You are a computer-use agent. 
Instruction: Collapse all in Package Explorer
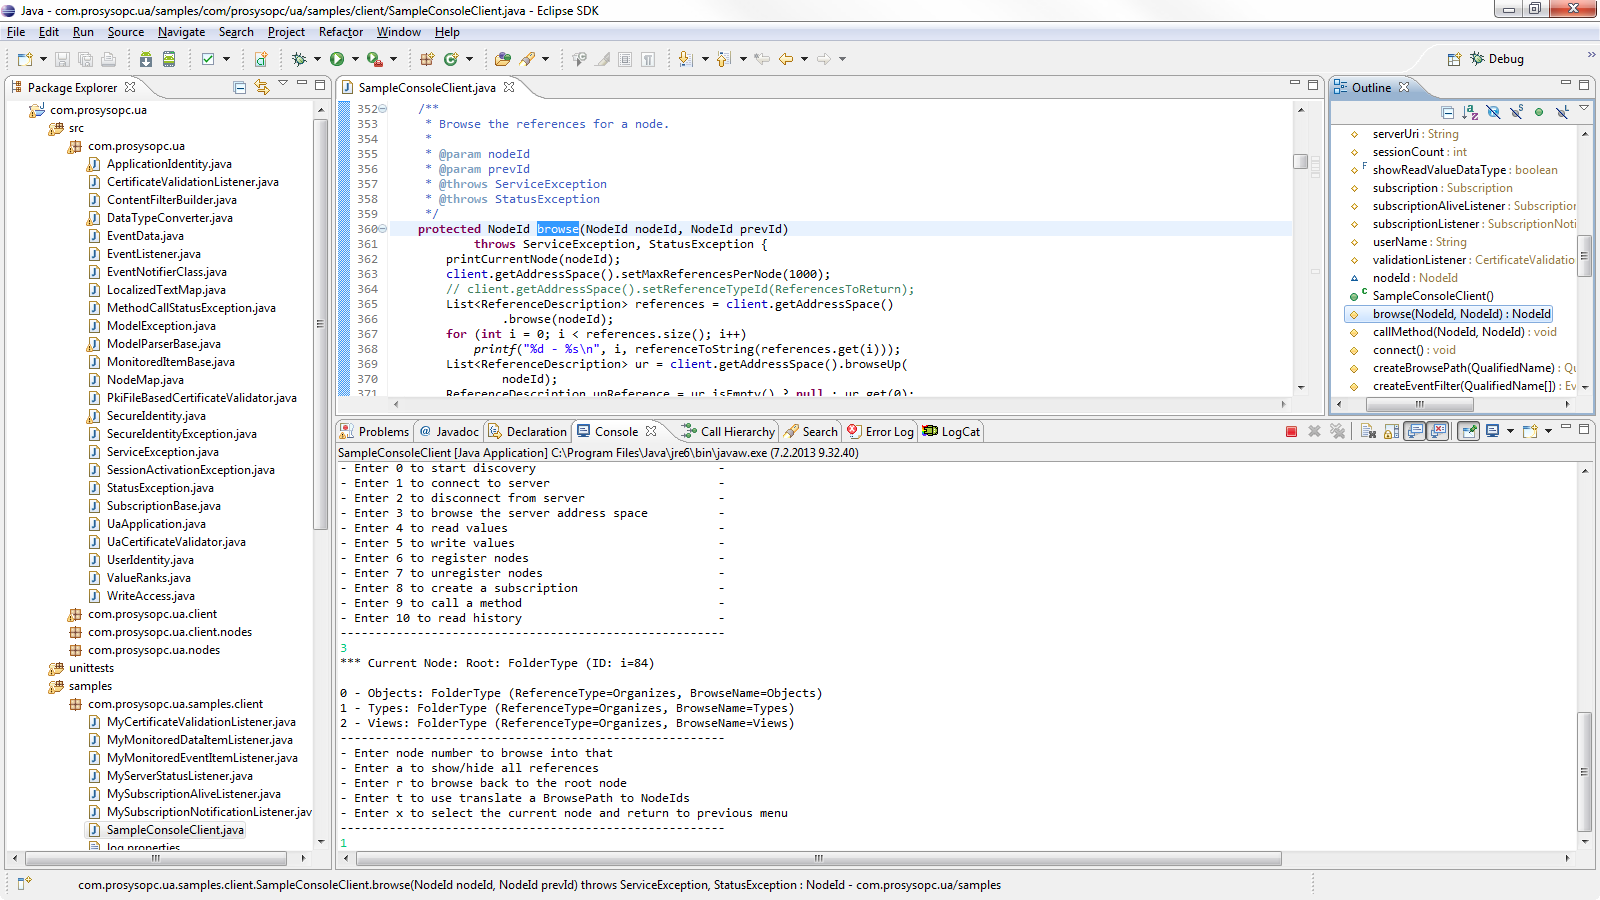pyautogui.click(x=240, y=88)
